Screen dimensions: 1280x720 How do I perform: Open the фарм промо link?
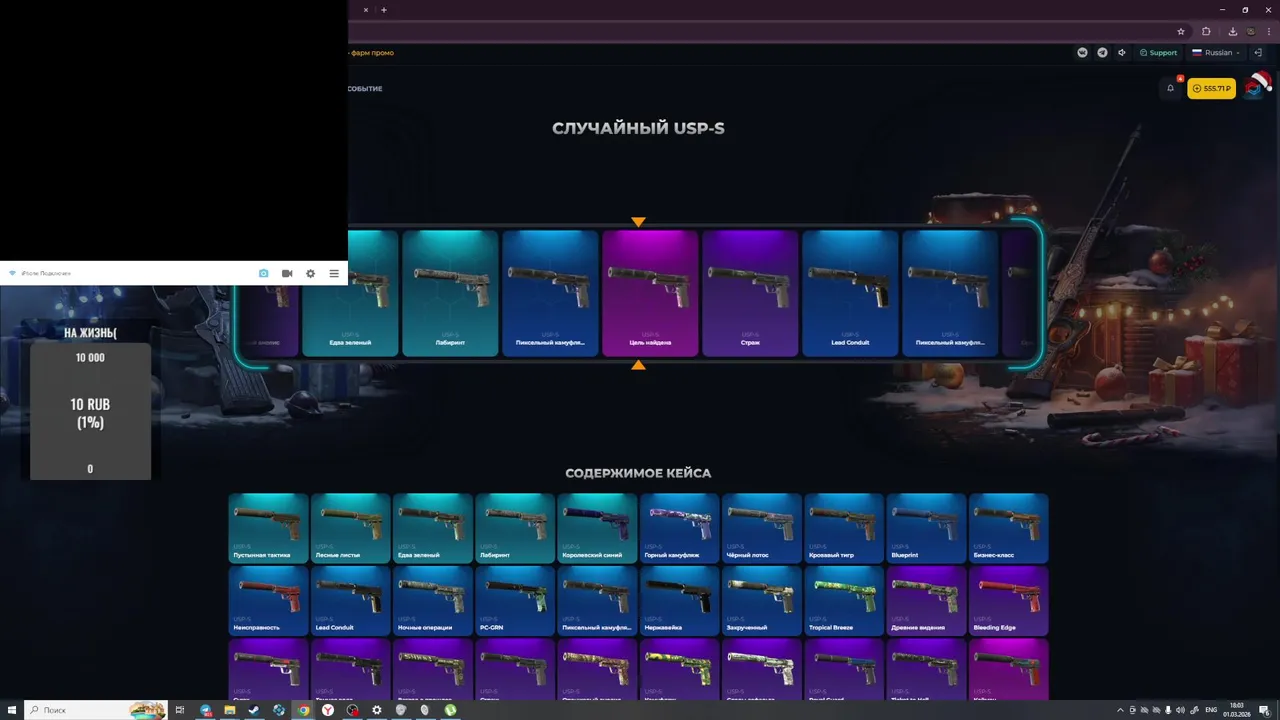click(x=372, y=53)
